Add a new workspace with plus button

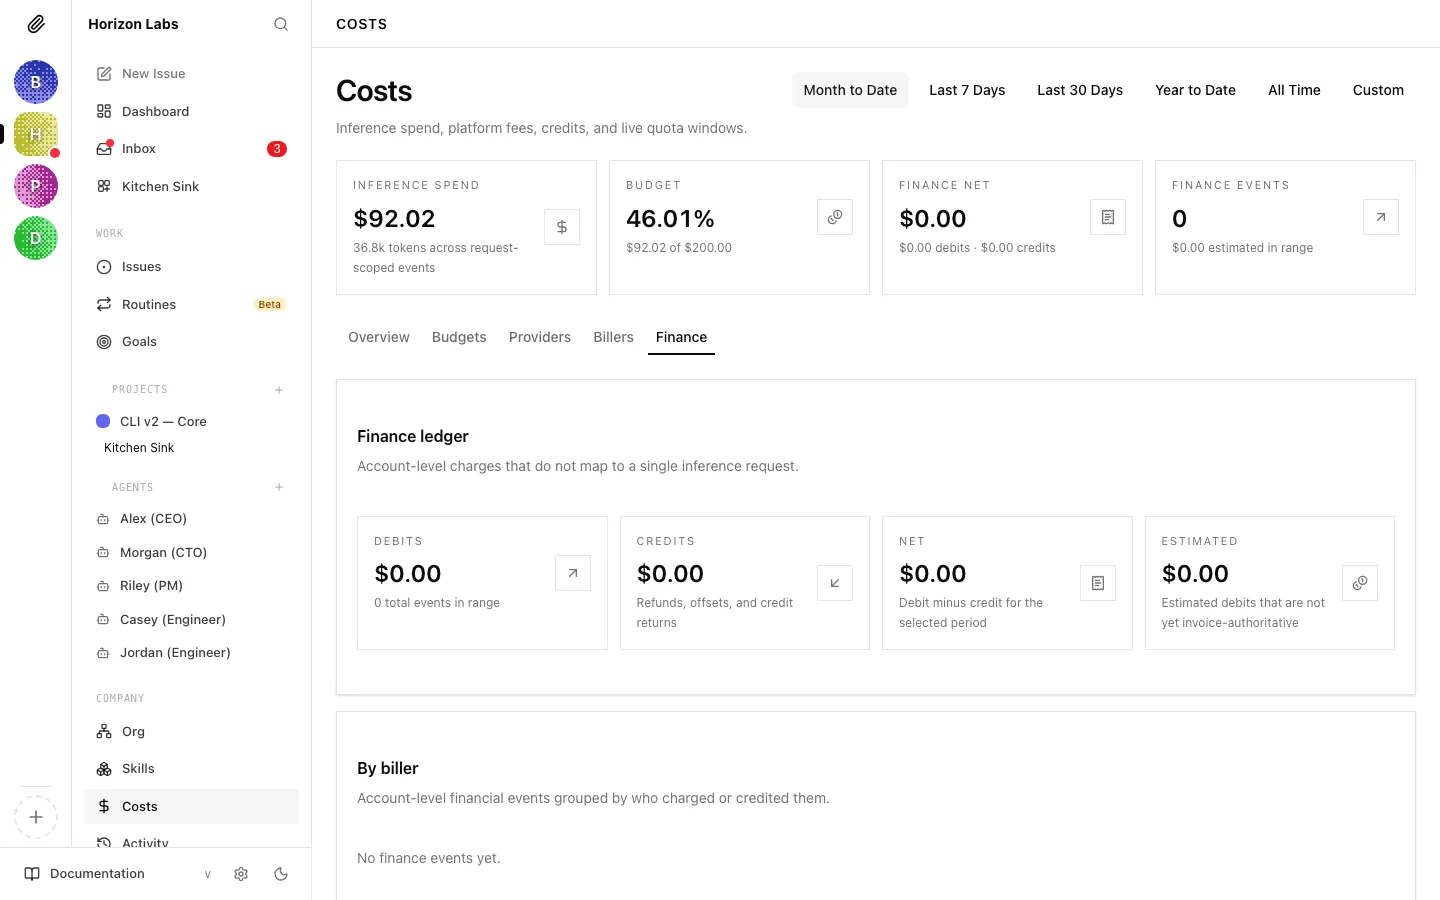[36, 817]
